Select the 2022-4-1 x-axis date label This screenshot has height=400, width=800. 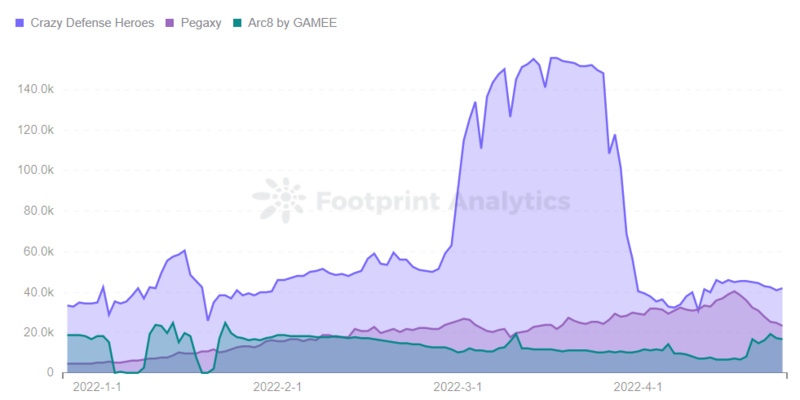[x=639, y=385]
